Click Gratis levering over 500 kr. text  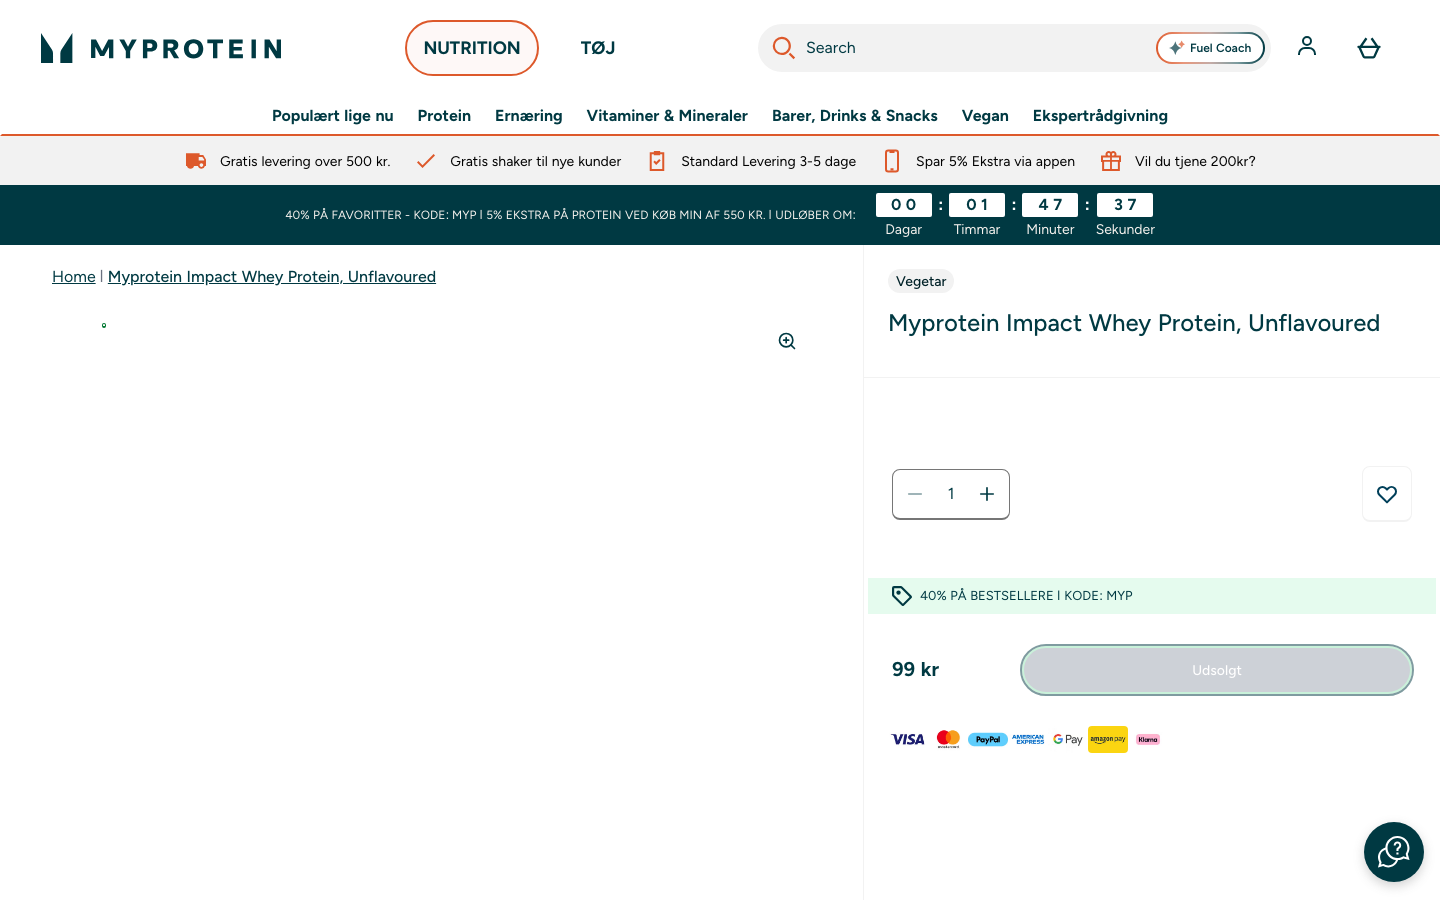(305, 161)
